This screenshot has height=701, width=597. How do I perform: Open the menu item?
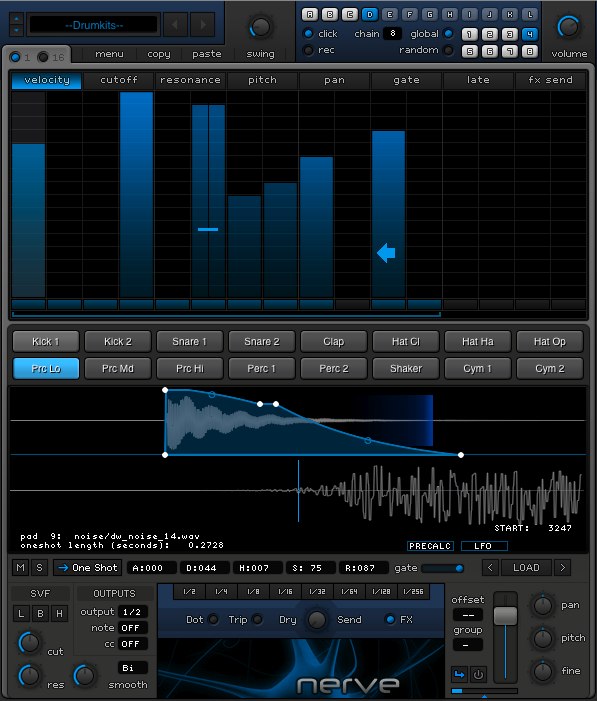[x=109, y=54]
